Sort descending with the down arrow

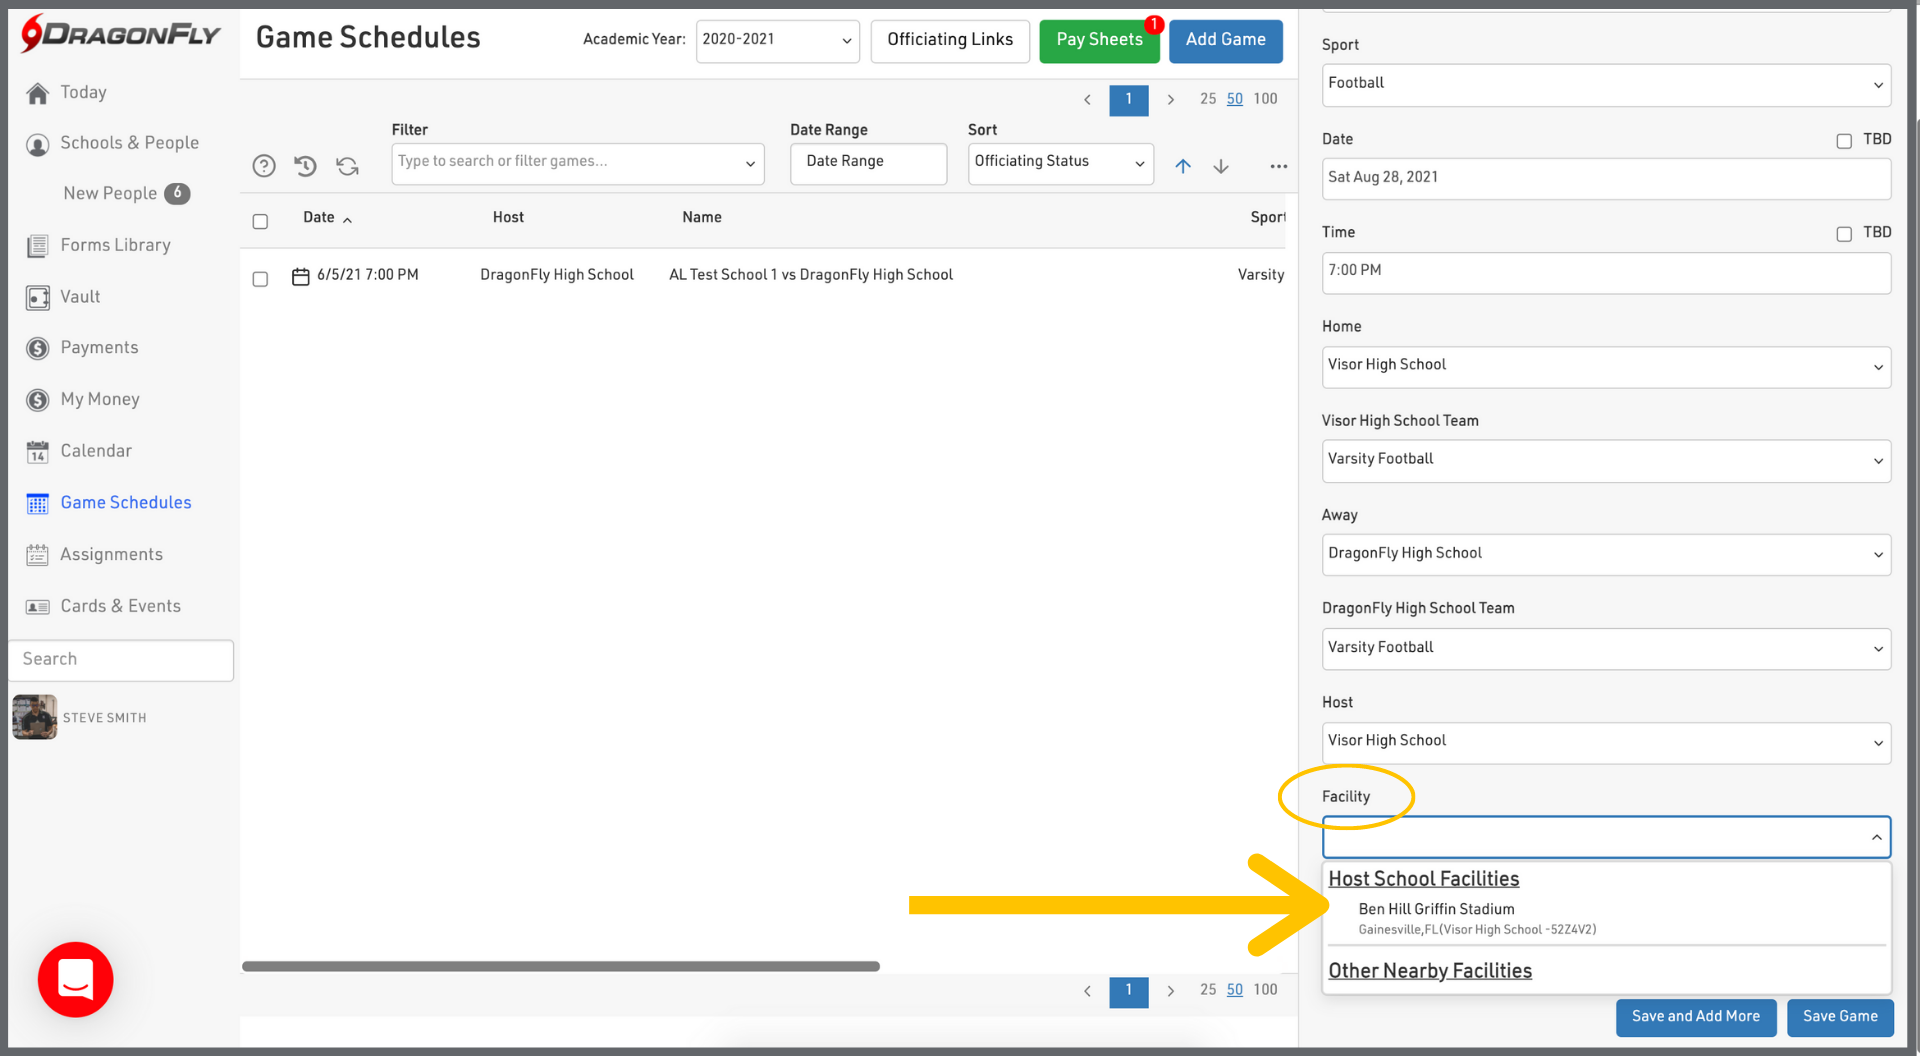1221,166
